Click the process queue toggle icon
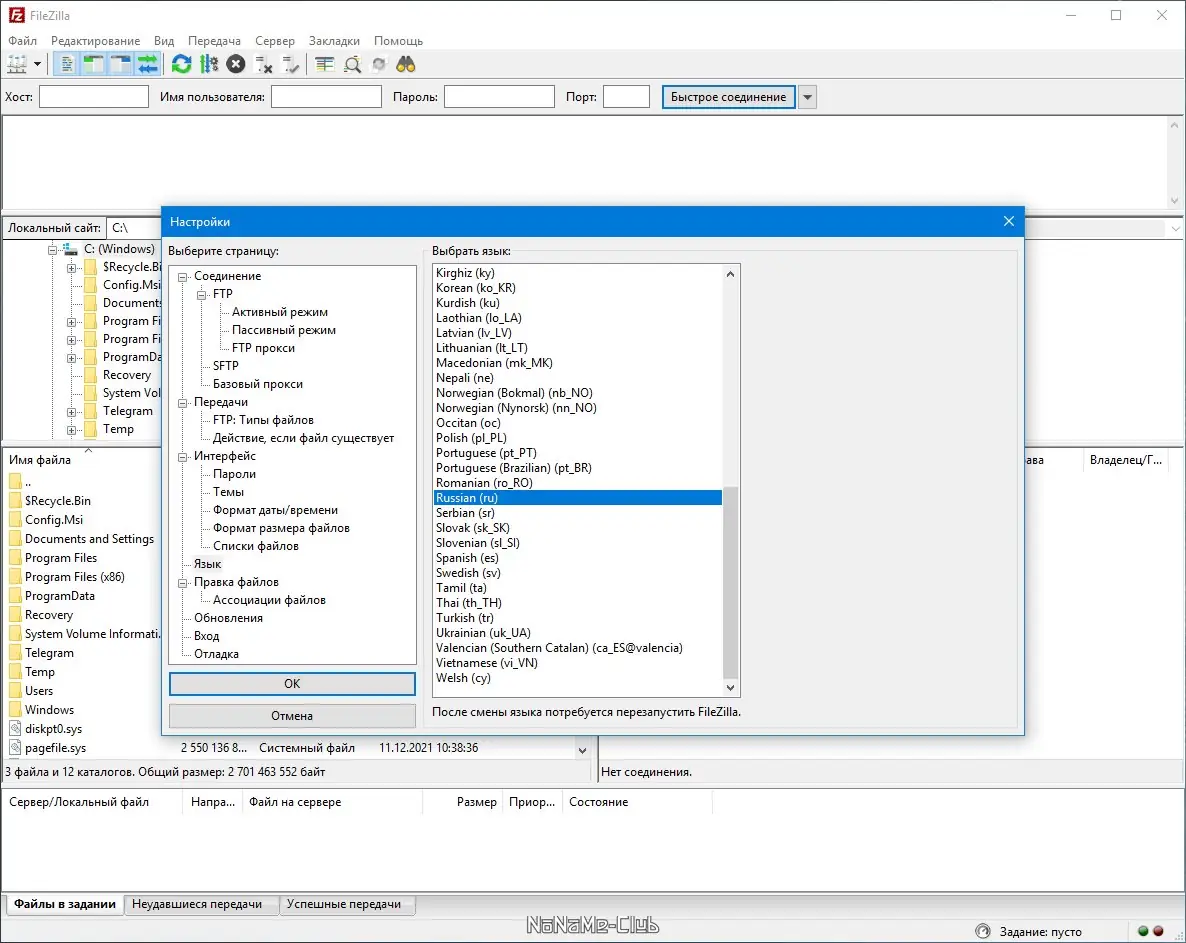Image resolution: width=1186 pixels, height=943 pixels. pos(208,65)
